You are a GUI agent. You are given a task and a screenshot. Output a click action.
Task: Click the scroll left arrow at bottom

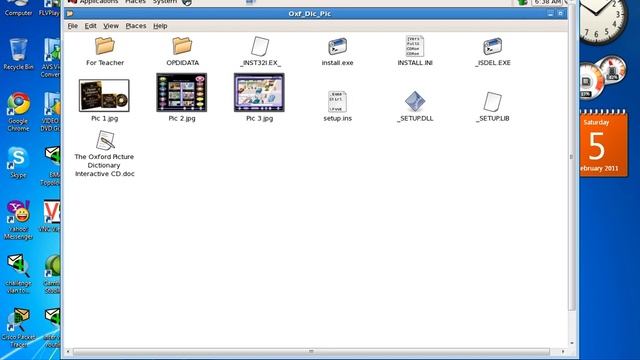point(68,351)
